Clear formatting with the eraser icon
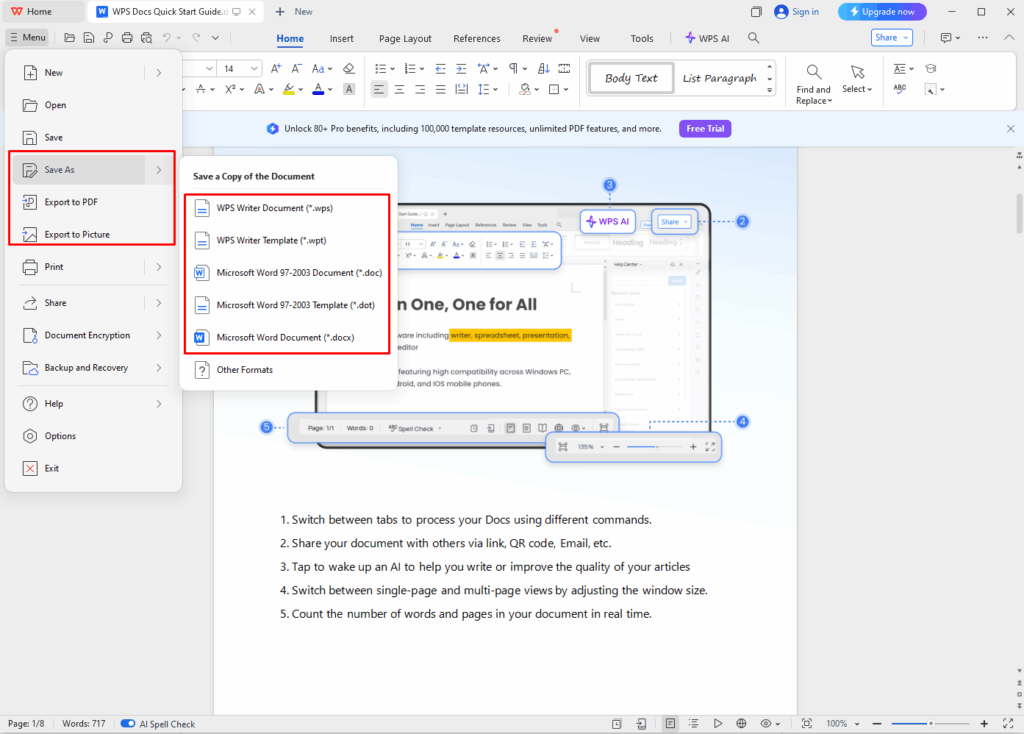Viewport: 1024px width, 734px height. (348, 67)
